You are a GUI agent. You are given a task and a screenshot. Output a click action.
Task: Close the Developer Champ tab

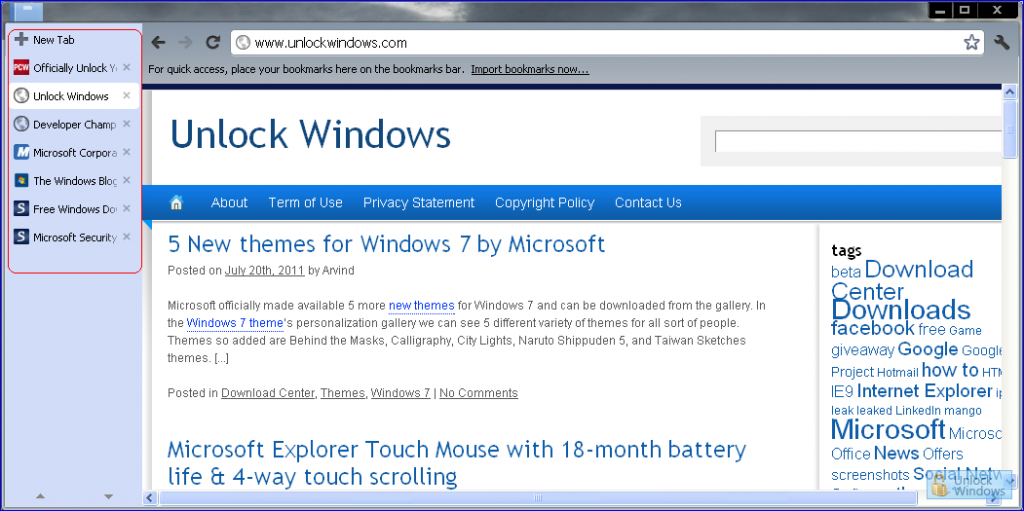(127, 124)
